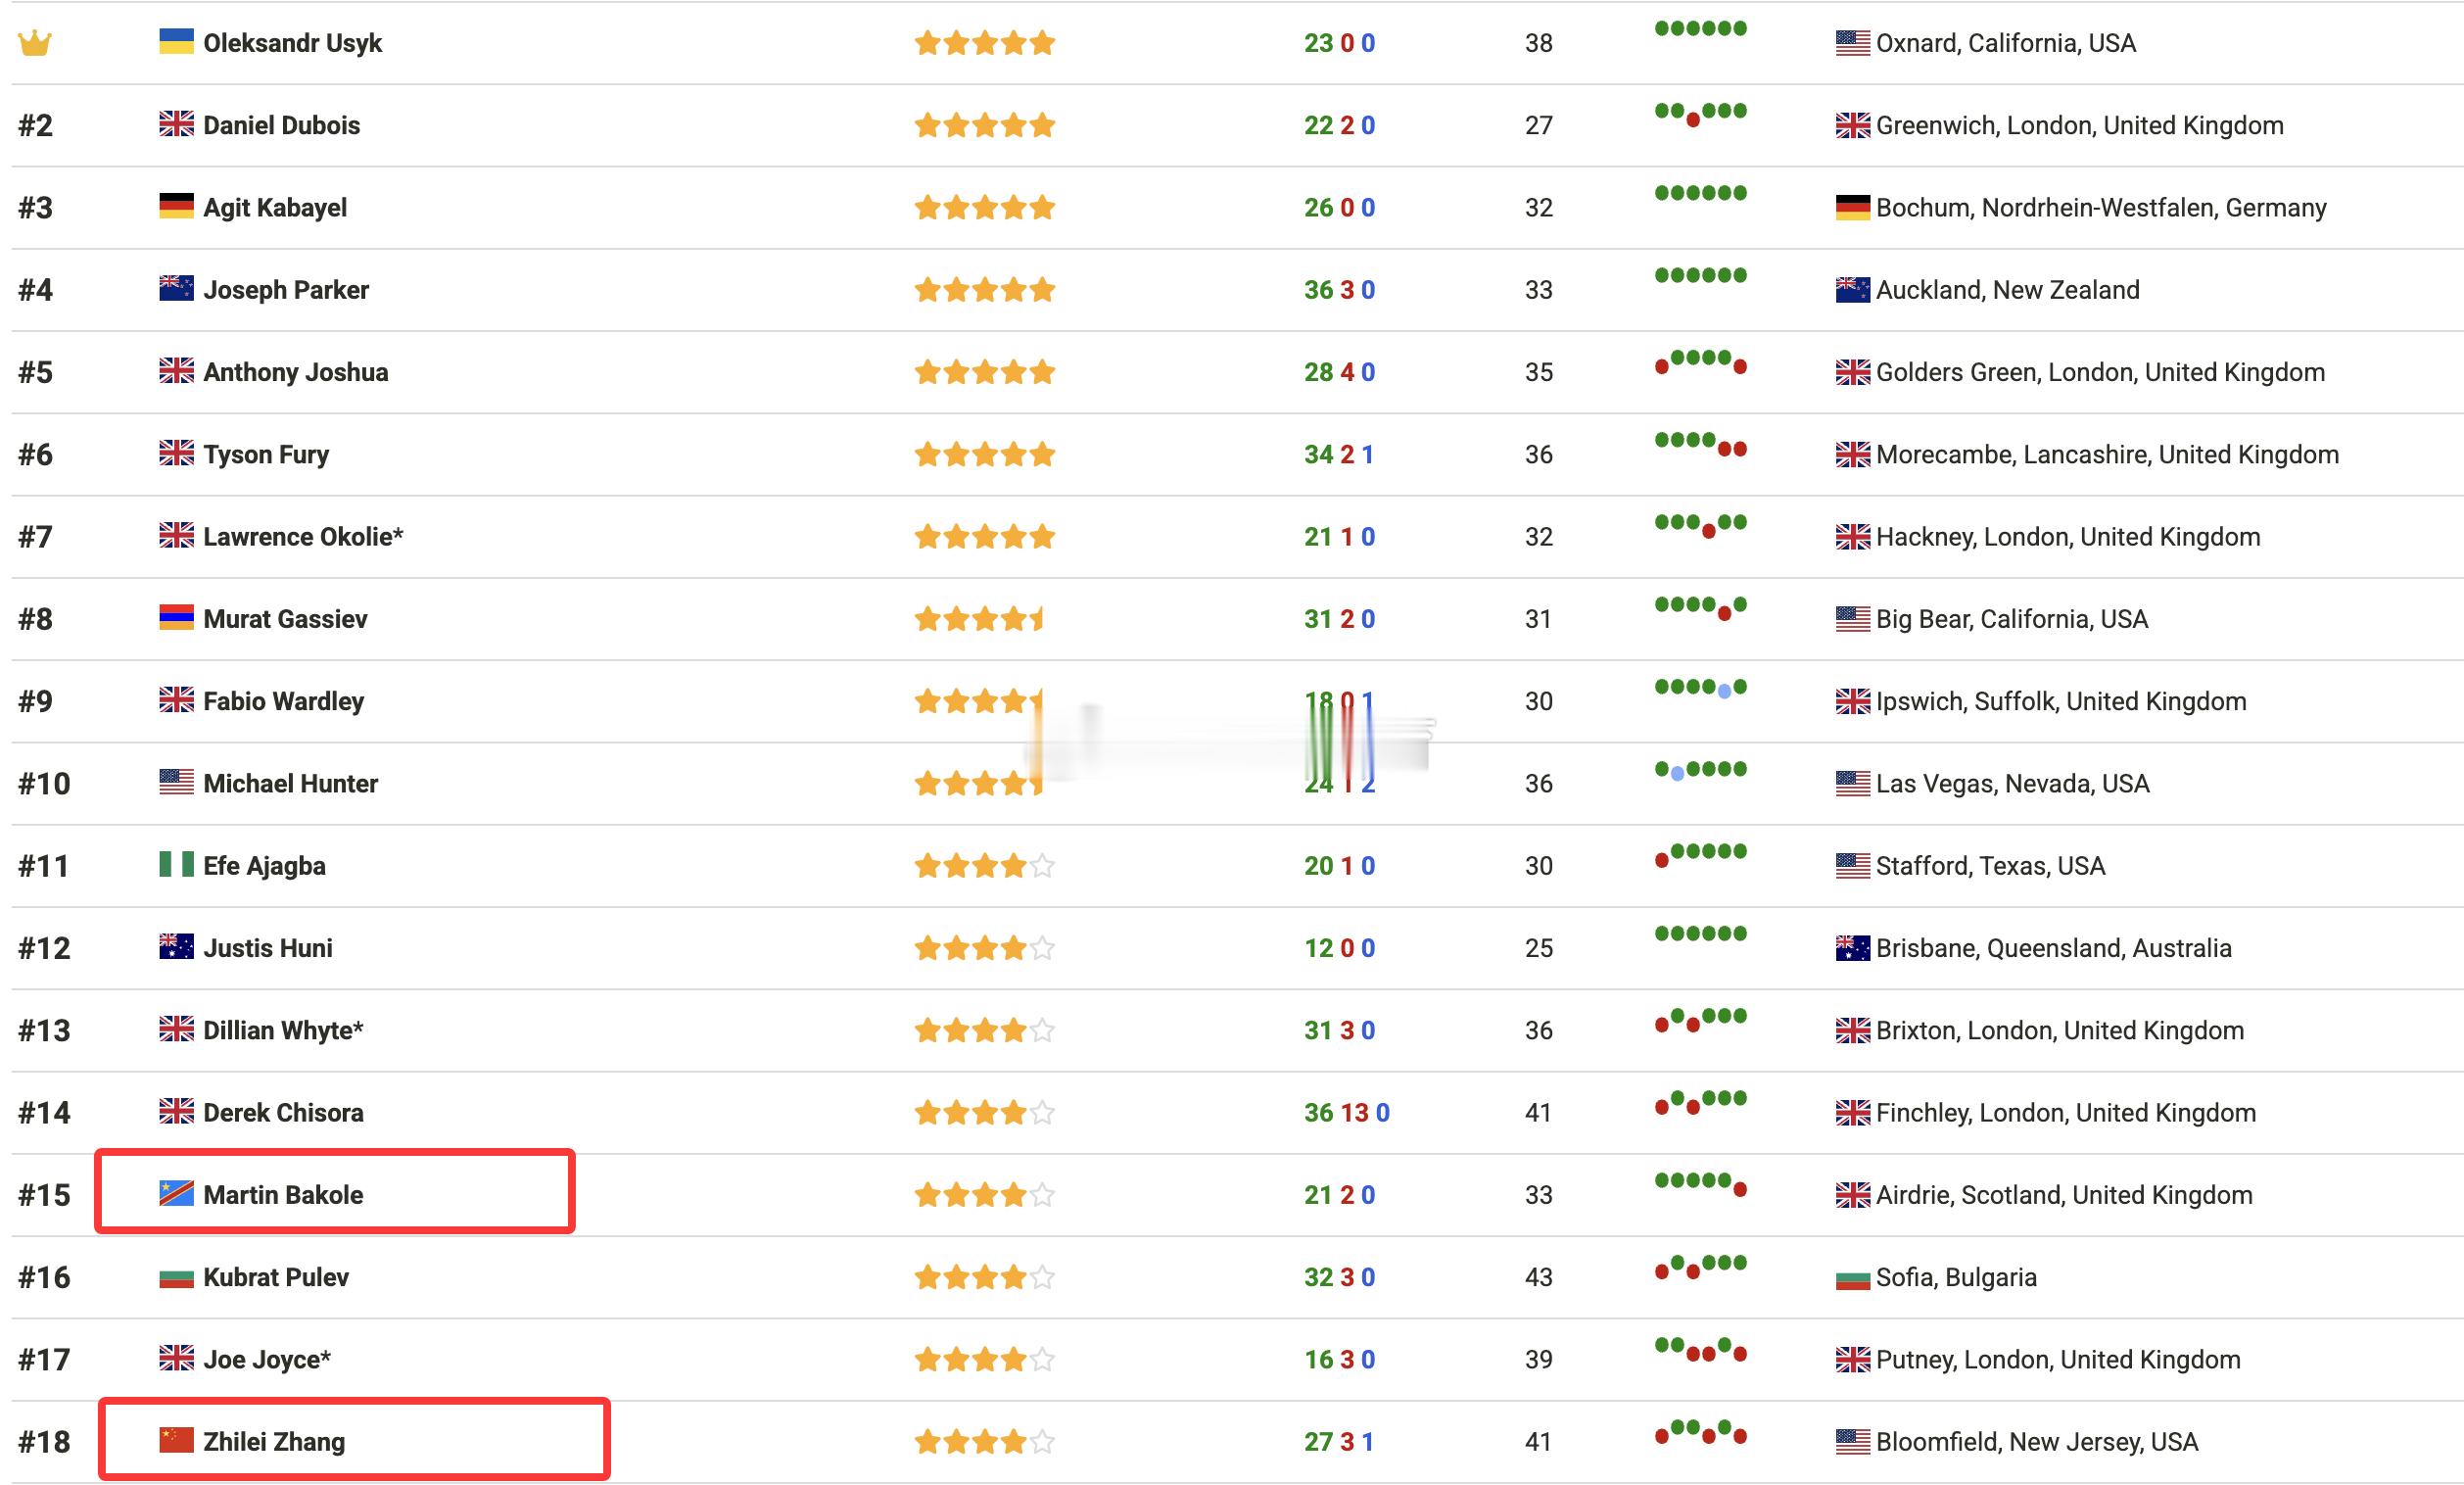Viewport: 2464px width, 1485px height.
Task: Click residence Big Bear, California, USA
Action: coord(2011,619)
